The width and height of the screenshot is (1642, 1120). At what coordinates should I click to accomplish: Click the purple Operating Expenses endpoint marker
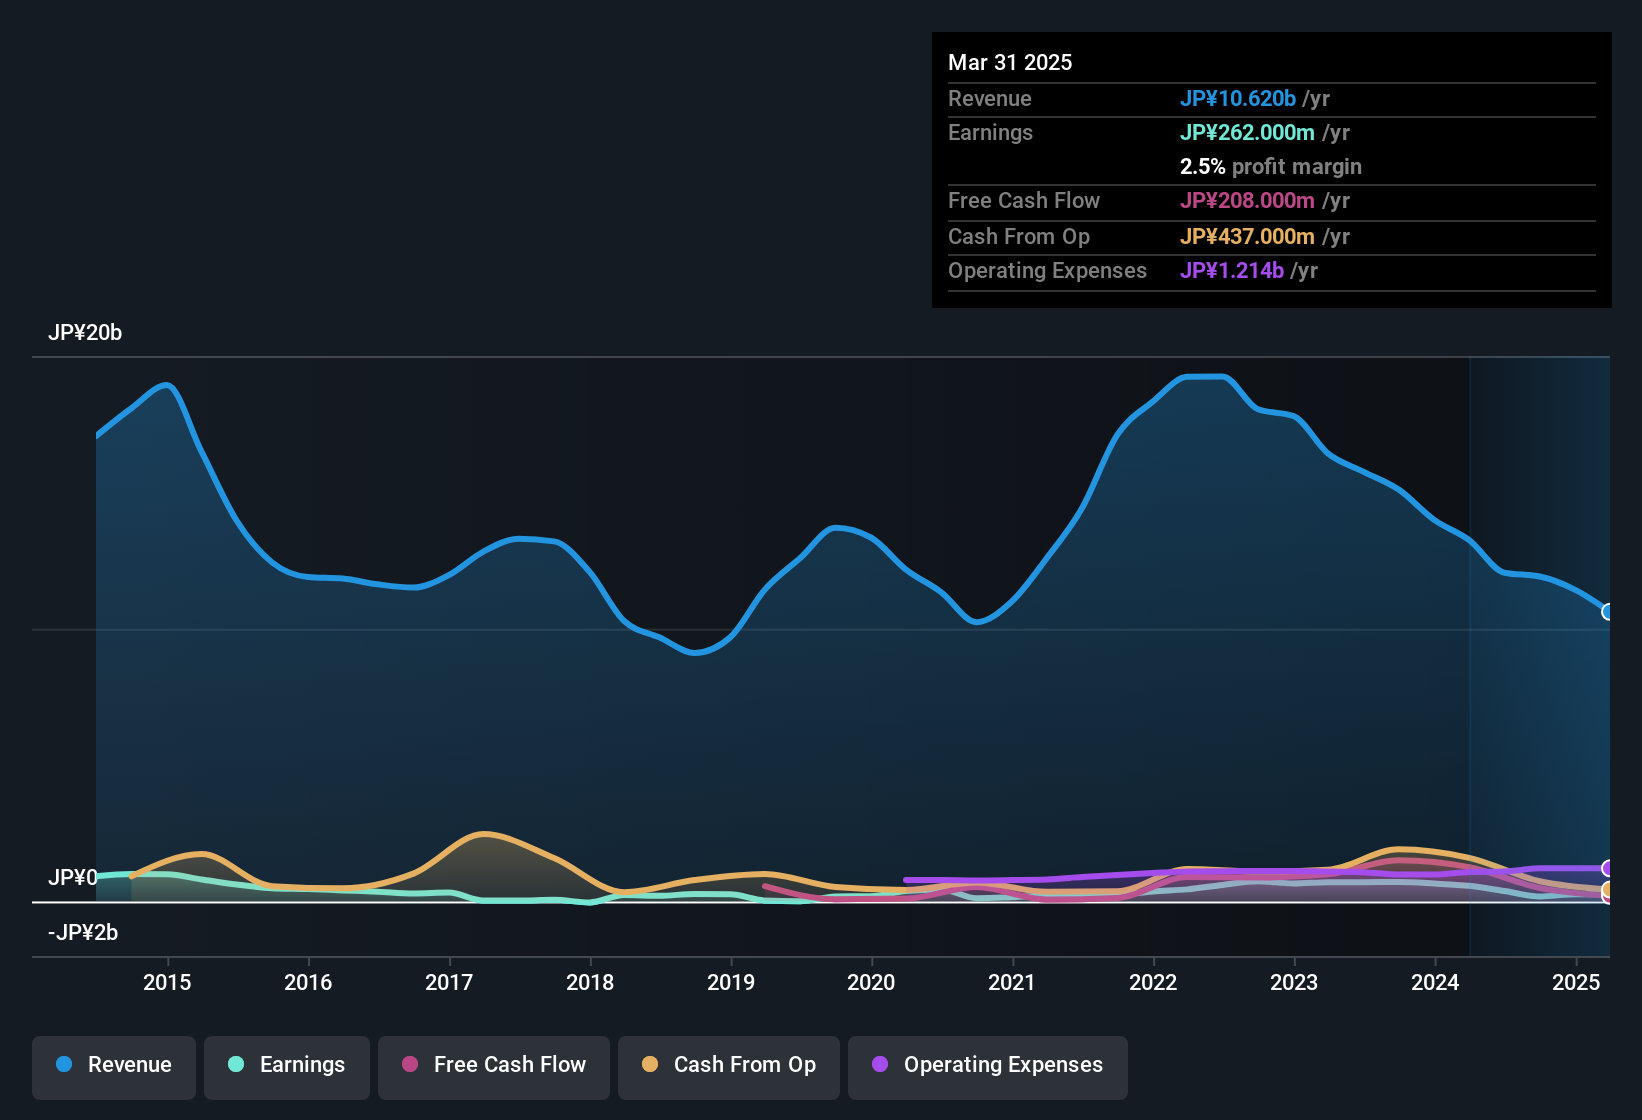[x=1607, y=868]
